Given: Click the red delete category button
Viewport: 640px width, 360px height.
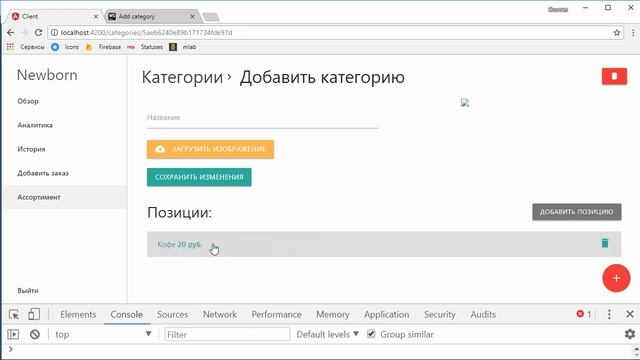Looking at the screenshot, I should coord(614,76).
